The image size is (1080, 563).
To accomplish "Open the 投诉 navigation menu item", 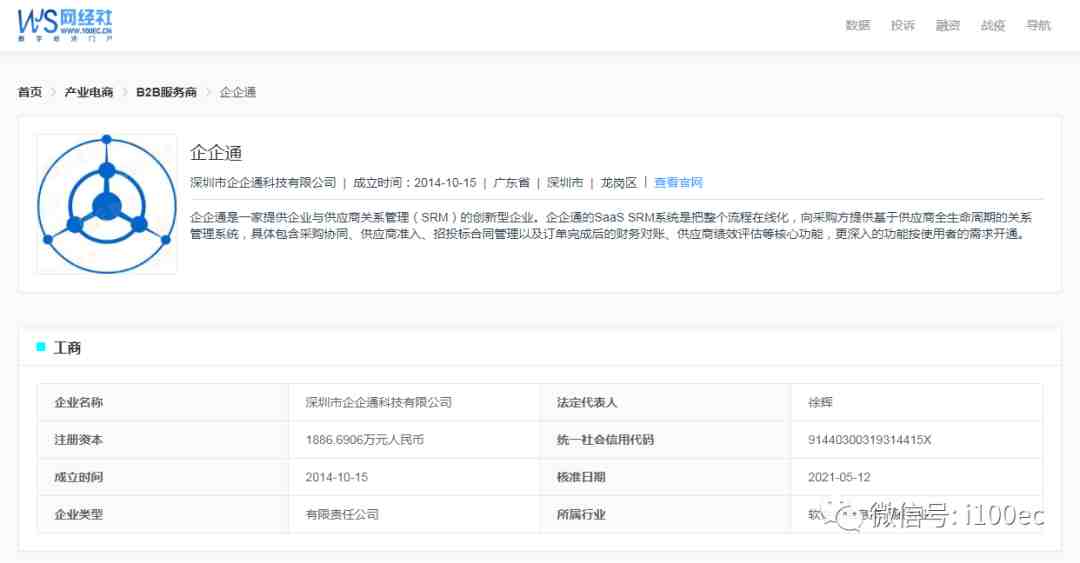I will [902, 25].
